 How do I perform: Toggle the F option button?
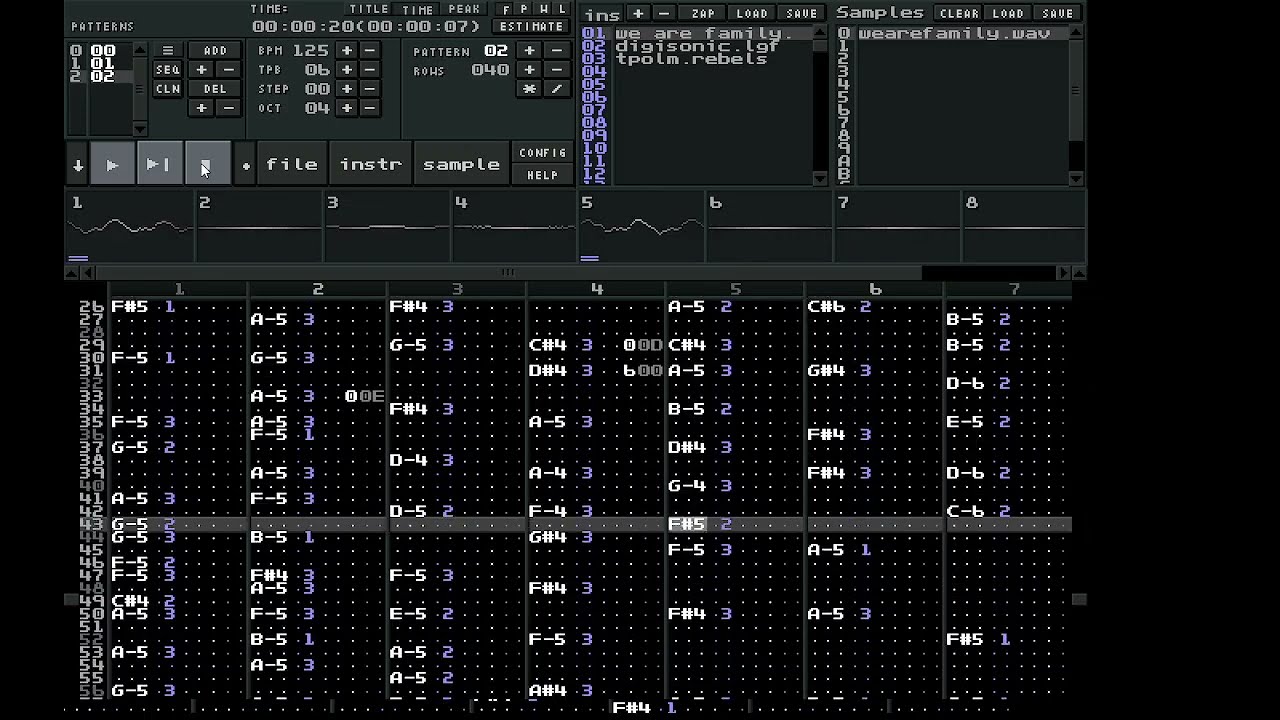coord(506,9)
